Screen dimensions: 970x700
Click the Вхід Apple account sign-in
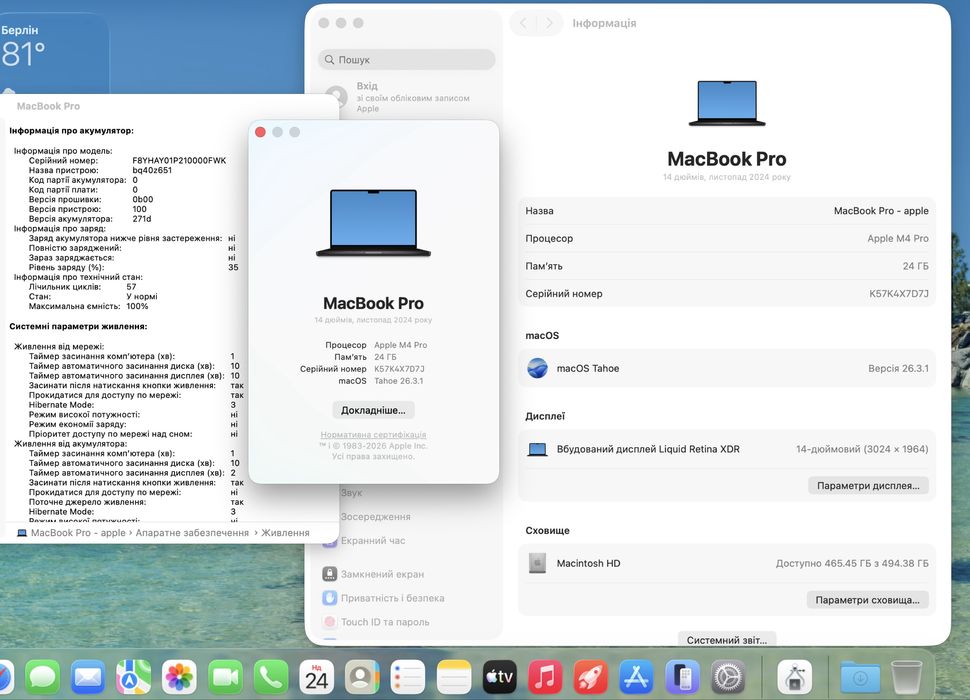pyautogui.click(x=407, y=97)
